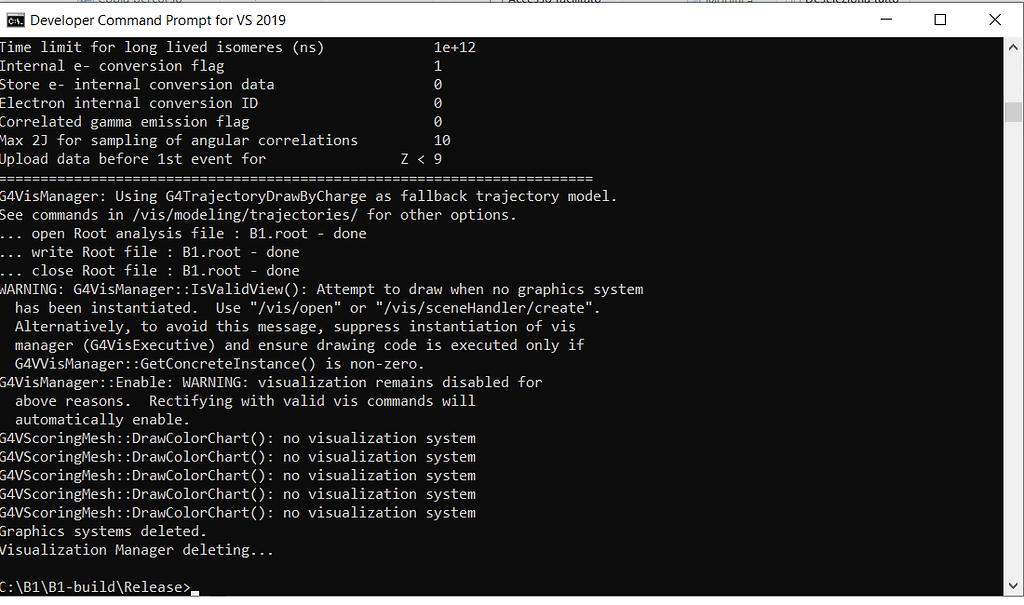
Task: Minimize the Developer Command Prompt window
Action: (x=885, y=20)
